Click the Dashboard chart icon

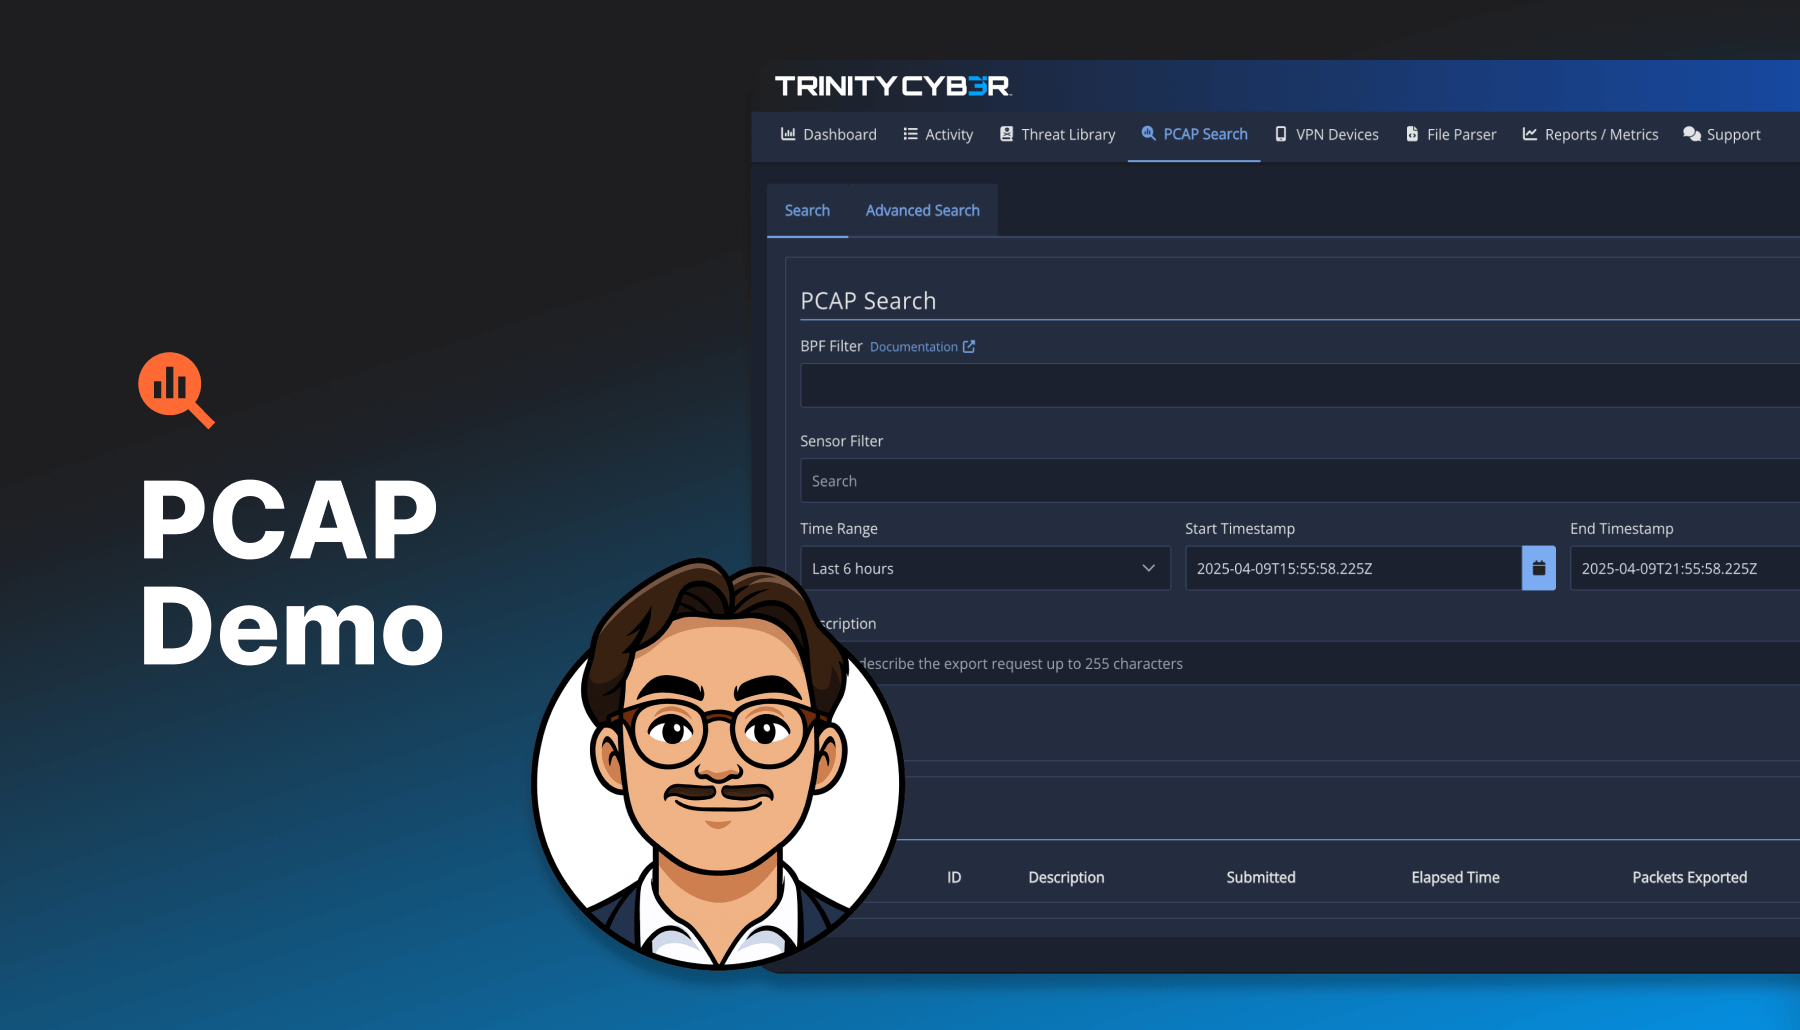pos(788,134)
